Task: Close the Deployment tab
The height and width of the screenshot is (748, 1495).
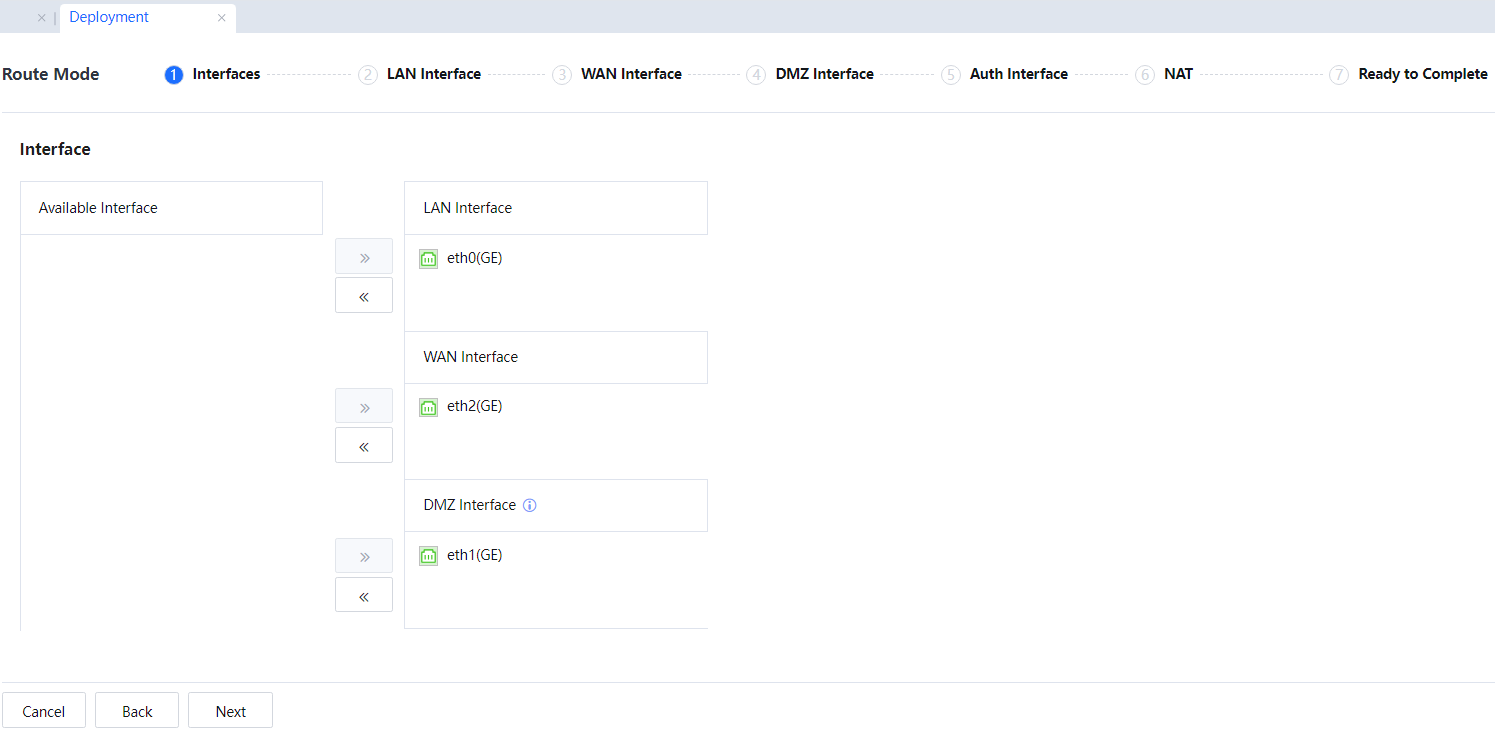Action: (x=221, y=18)
